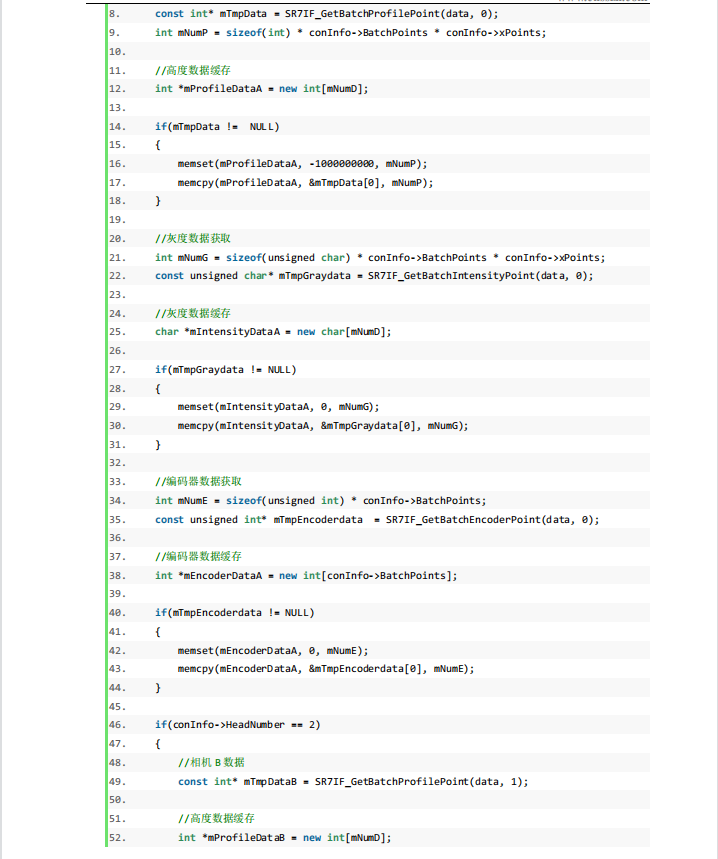
Task: Click the line 52 mProfileDataB allocation
Action: click(x=285, y=838)
